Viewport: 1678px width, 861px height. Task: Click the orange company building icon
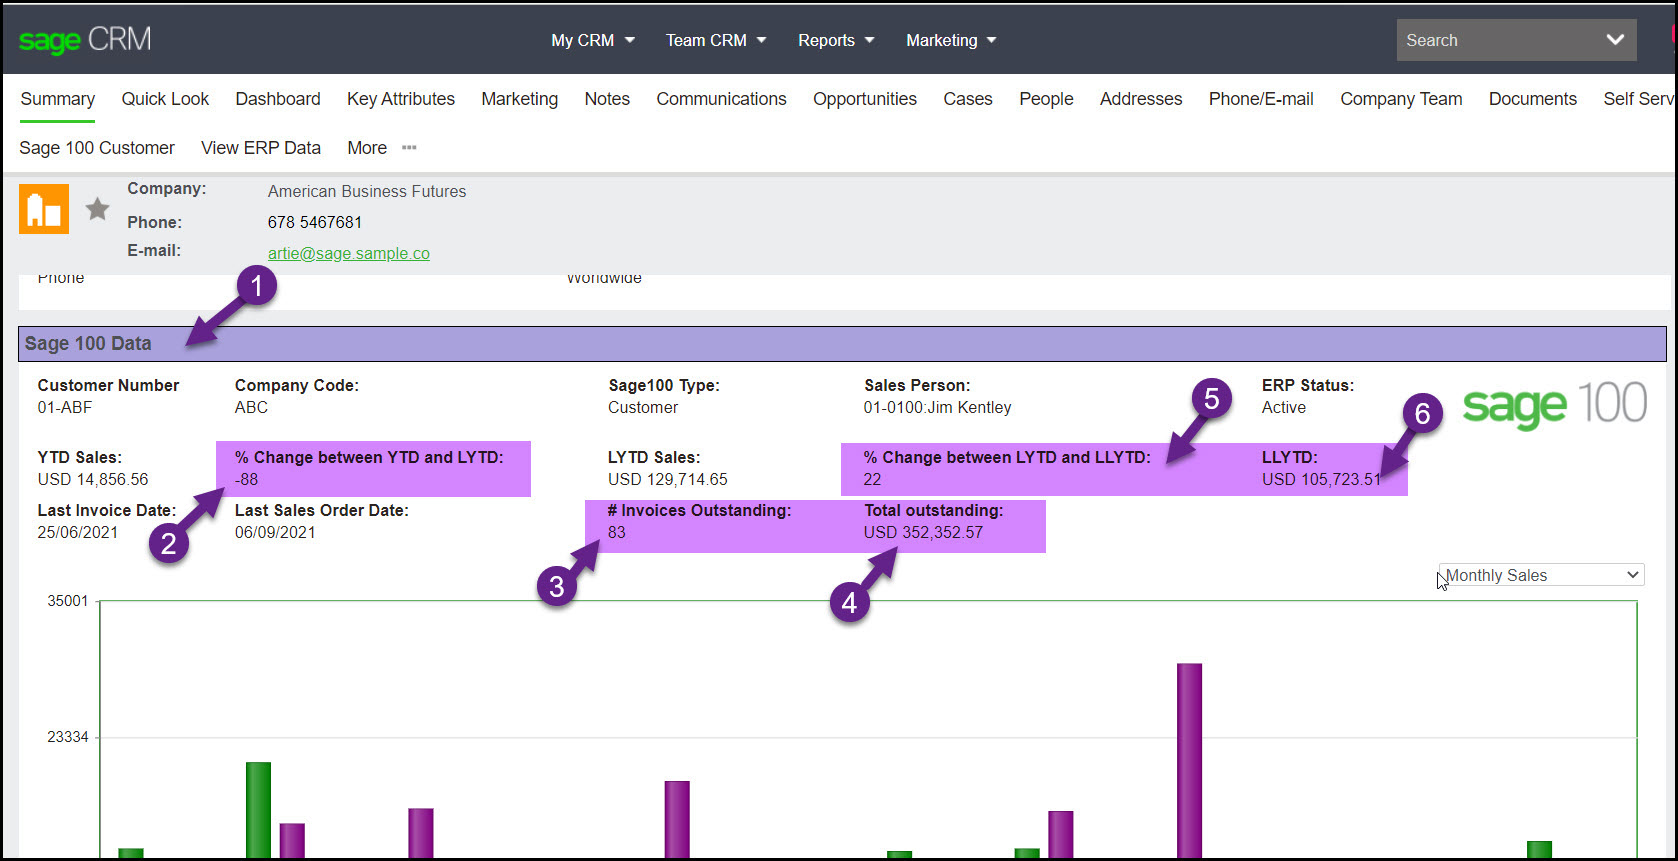click(x=44, y=209)
